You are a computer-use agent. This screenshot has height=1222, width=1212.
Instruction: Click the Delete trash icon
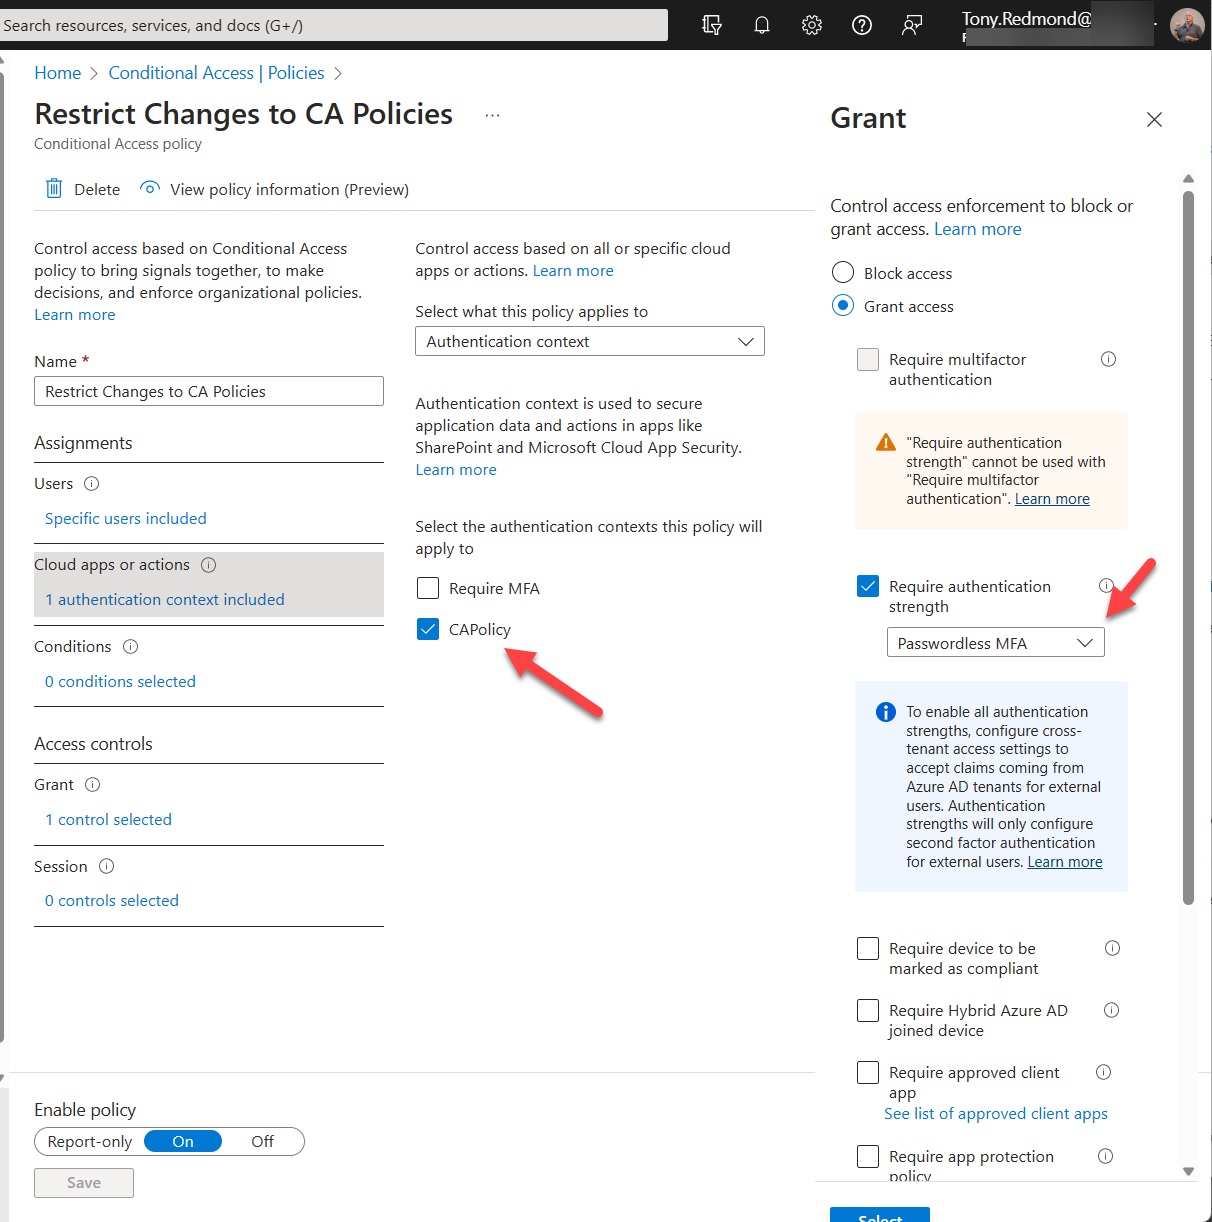54,189
